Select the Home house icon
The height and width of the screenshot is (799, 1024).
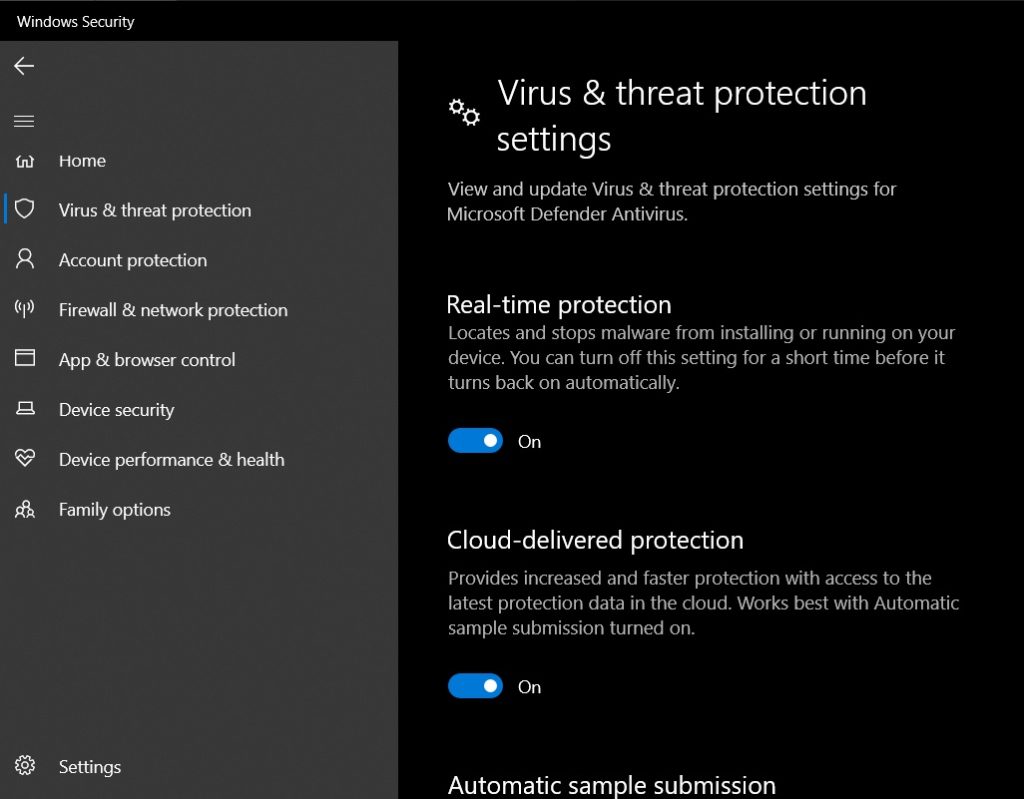(x=24, y=160)
